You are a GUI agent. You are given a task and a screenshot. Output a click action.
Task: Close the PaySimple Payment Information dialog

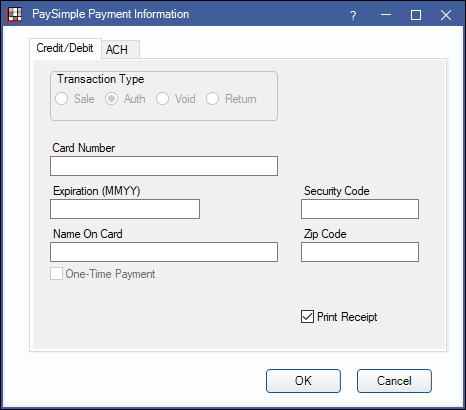coord(446,15)
